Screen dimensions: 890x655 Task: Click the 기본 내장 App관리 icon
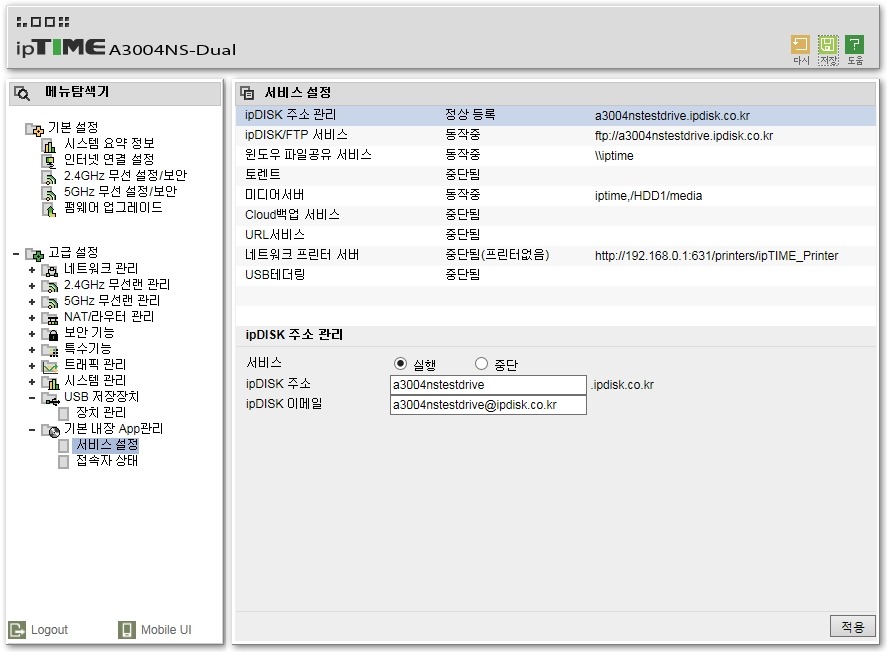[51, 431]
